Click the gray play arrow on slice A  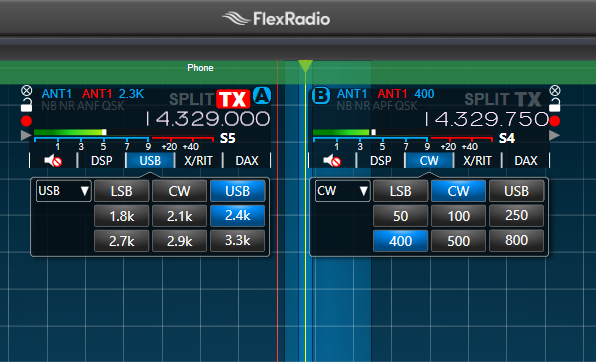(26, 135)
